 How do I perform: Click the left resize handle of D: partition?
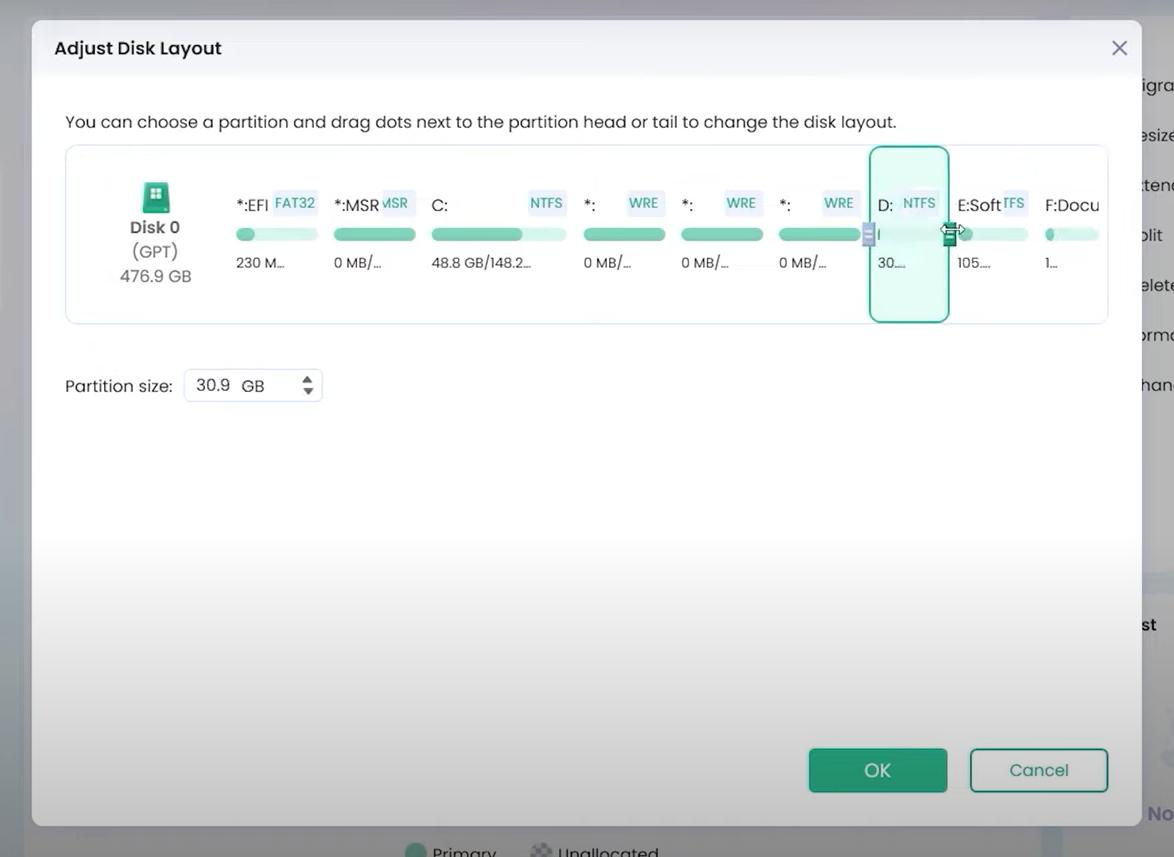point(868,234)
